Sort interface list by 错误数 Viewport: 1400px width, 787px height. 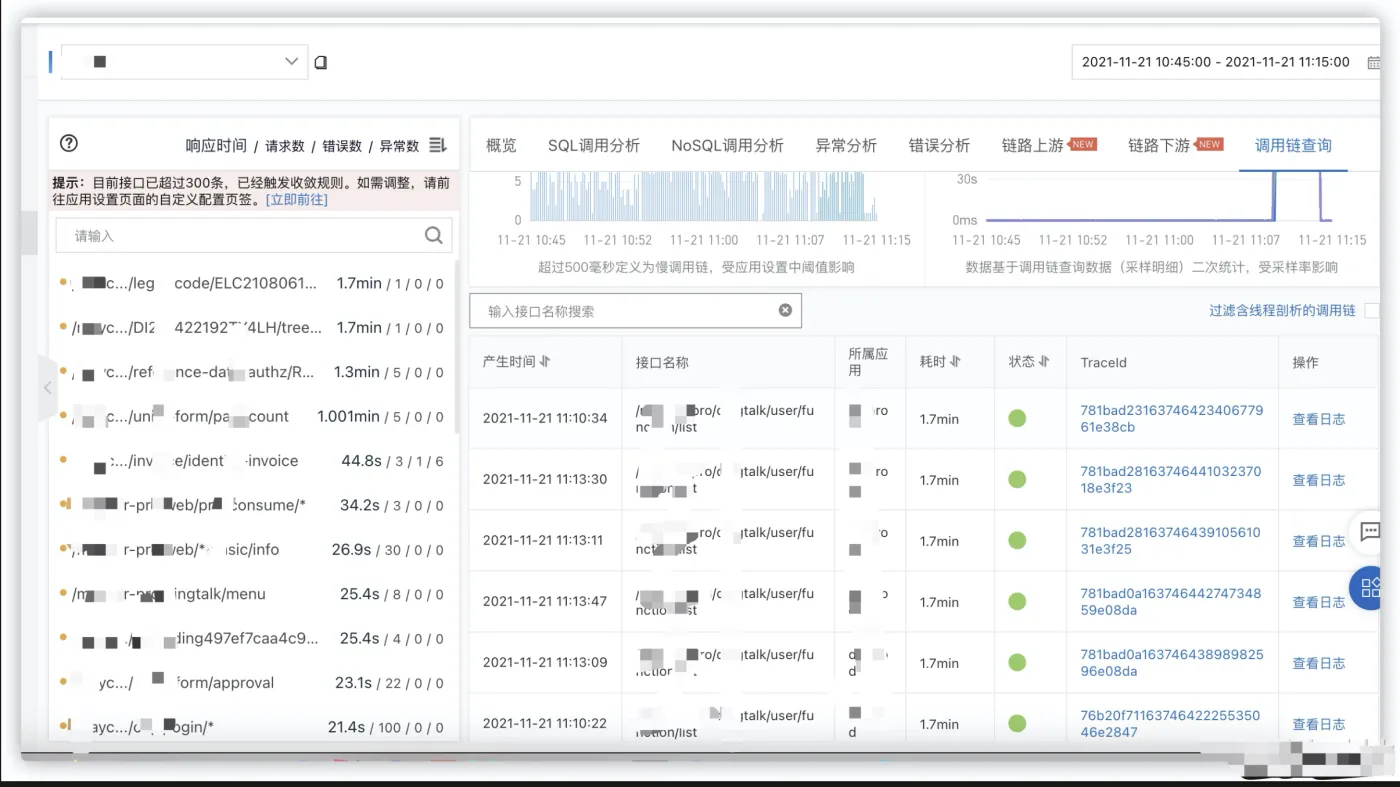[342, 146]
